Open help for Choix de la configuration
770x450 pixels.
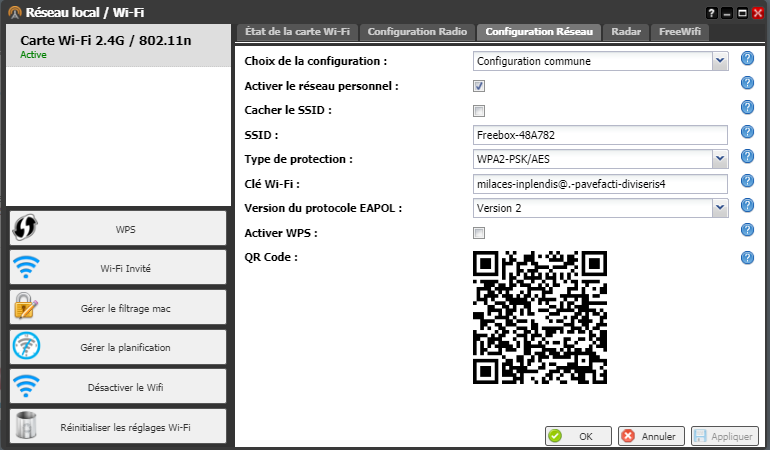click(x=747, y=58)
